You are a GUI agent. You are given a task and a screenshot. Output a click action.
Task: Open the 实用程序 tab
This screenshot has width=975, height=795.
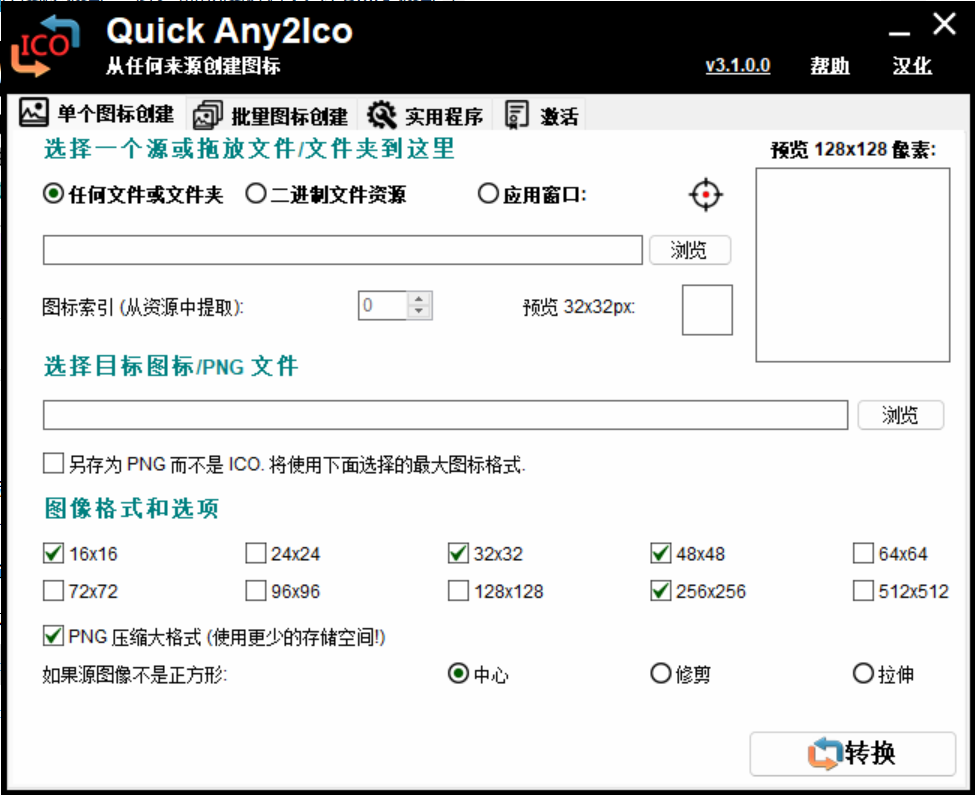pos(425,116)
